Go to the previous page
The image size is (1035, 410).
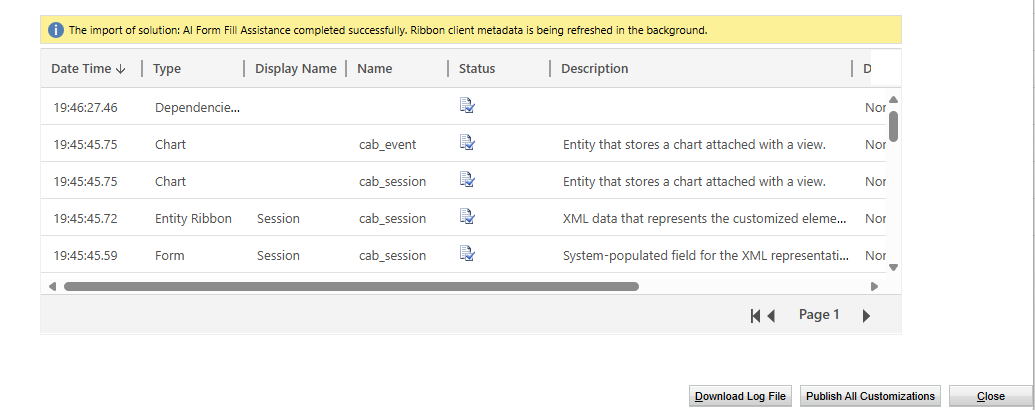(x=771, y=316)
